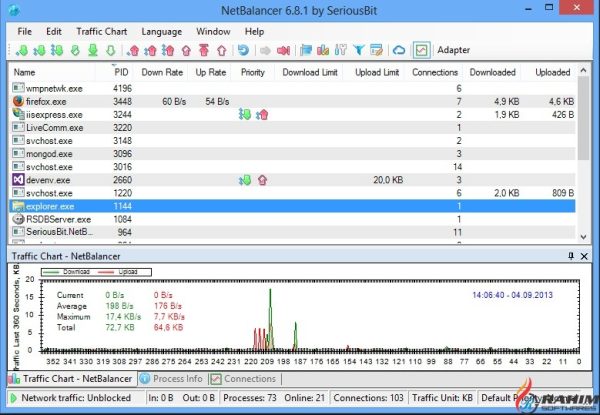Click the blue cloud sync icon

click(x=399, y=50)
